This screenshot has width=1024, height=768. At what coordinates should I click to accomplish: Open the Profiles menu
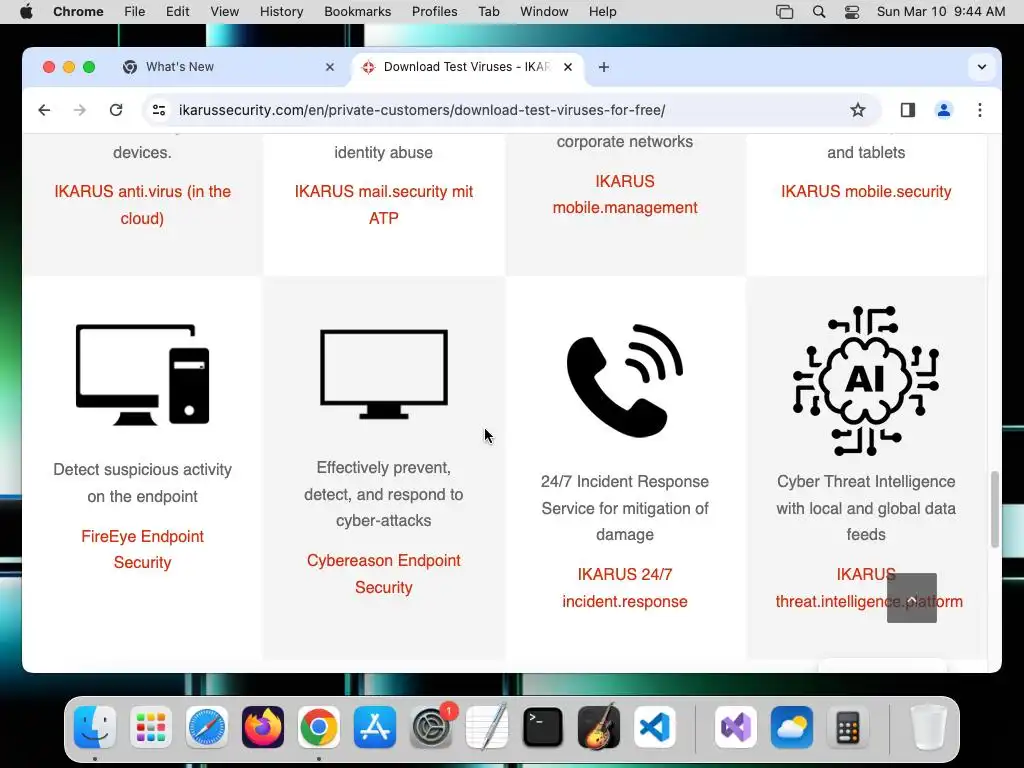(x=434, y=11)
